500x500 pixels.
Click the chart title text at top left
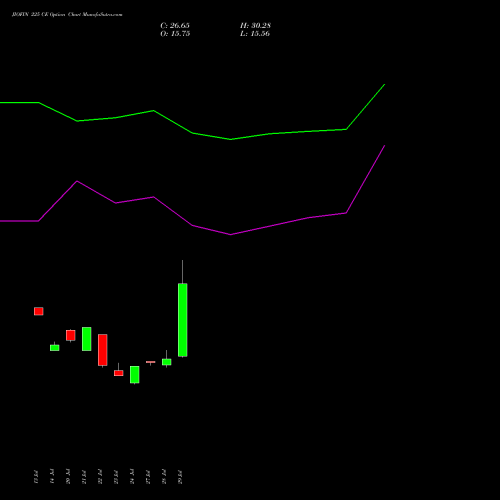67,15
